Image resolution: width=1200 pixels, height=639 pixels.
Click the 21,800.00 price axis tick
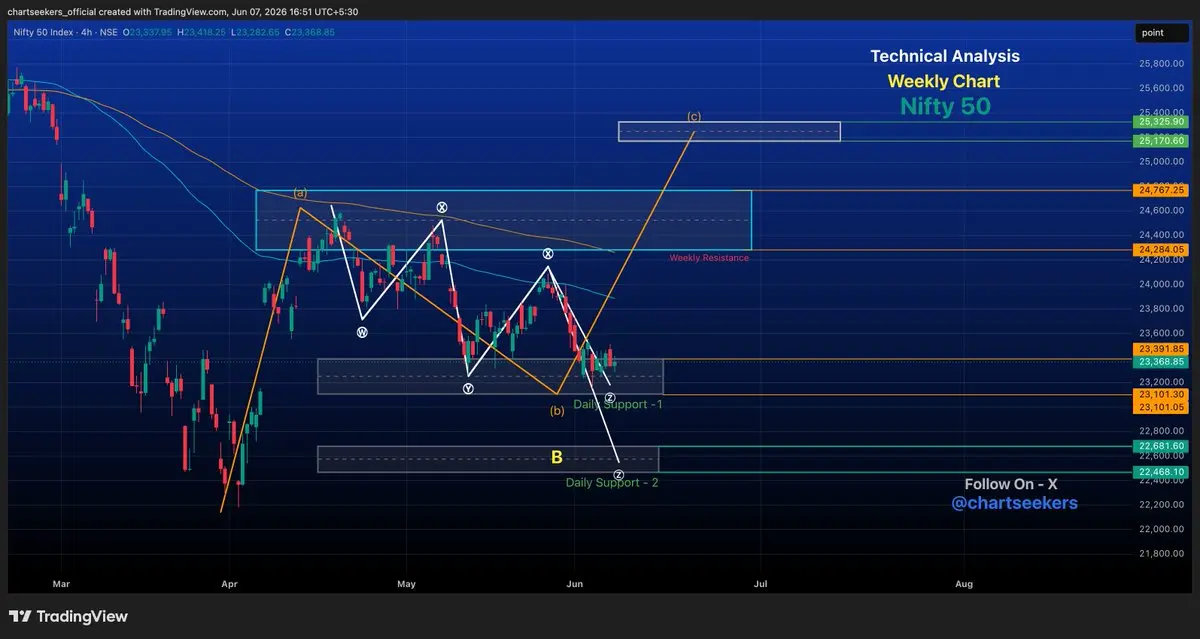point(1162,554)
